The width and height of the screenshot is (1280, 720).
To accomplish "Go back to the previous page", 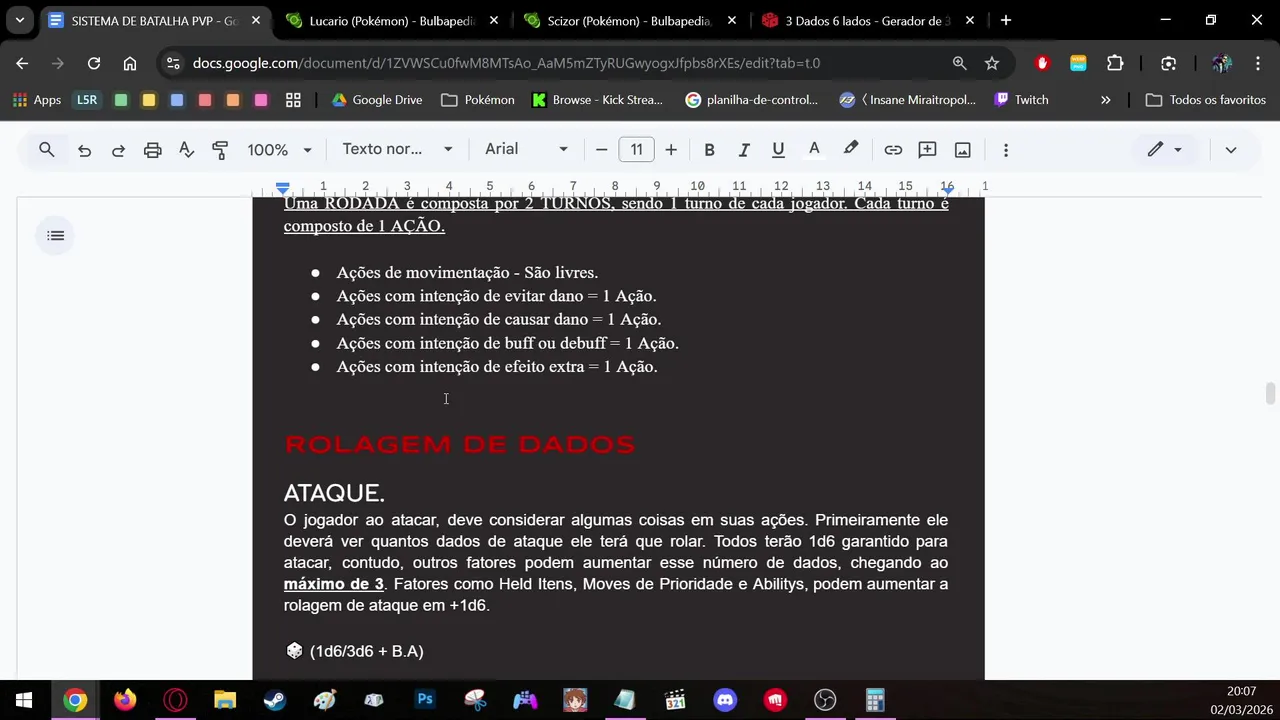I will (x=22, y=63).
